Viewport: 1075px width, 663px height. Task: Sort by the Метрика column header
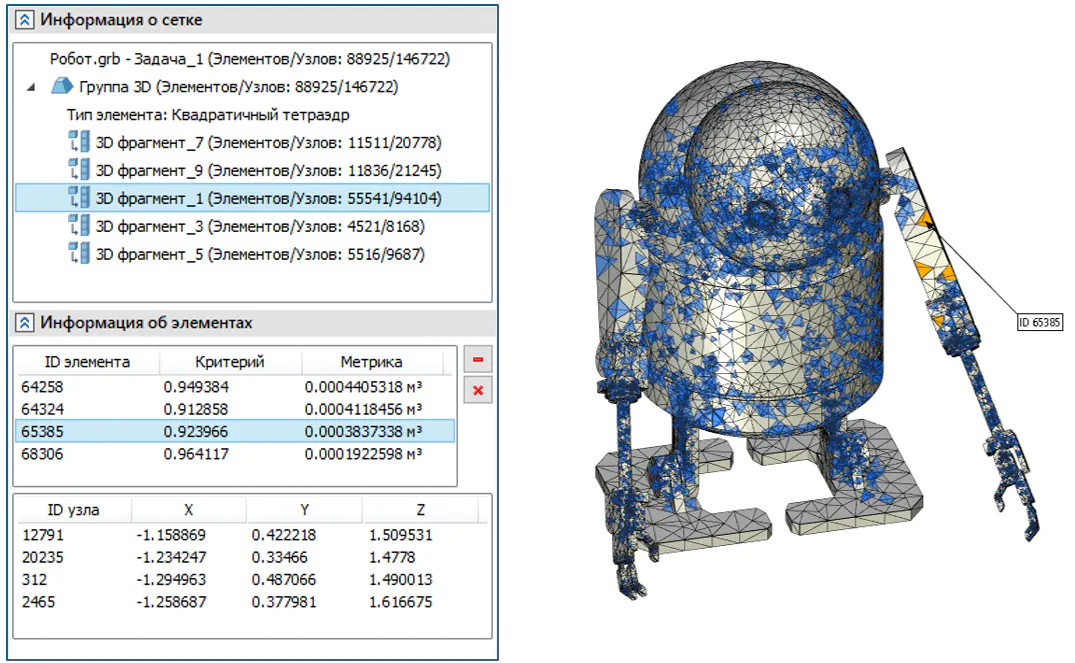click(x=371, y=361)
